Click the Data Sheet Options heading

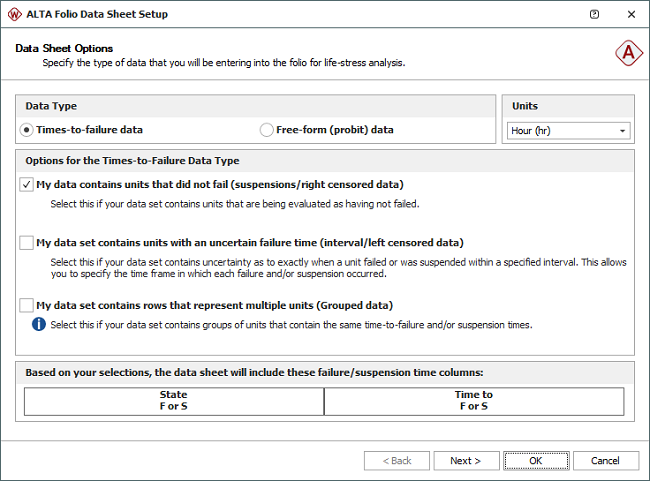[x=65, y=48]
